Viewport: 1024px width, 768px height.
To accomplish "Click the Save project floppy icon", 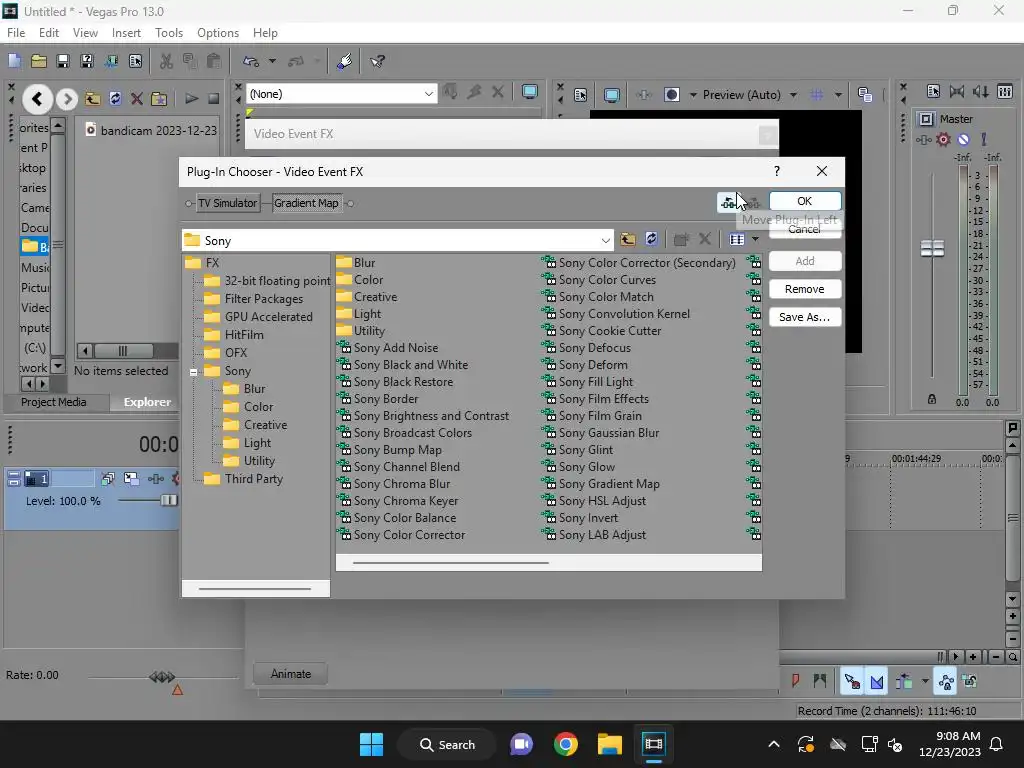I will [x=63, y=61].
